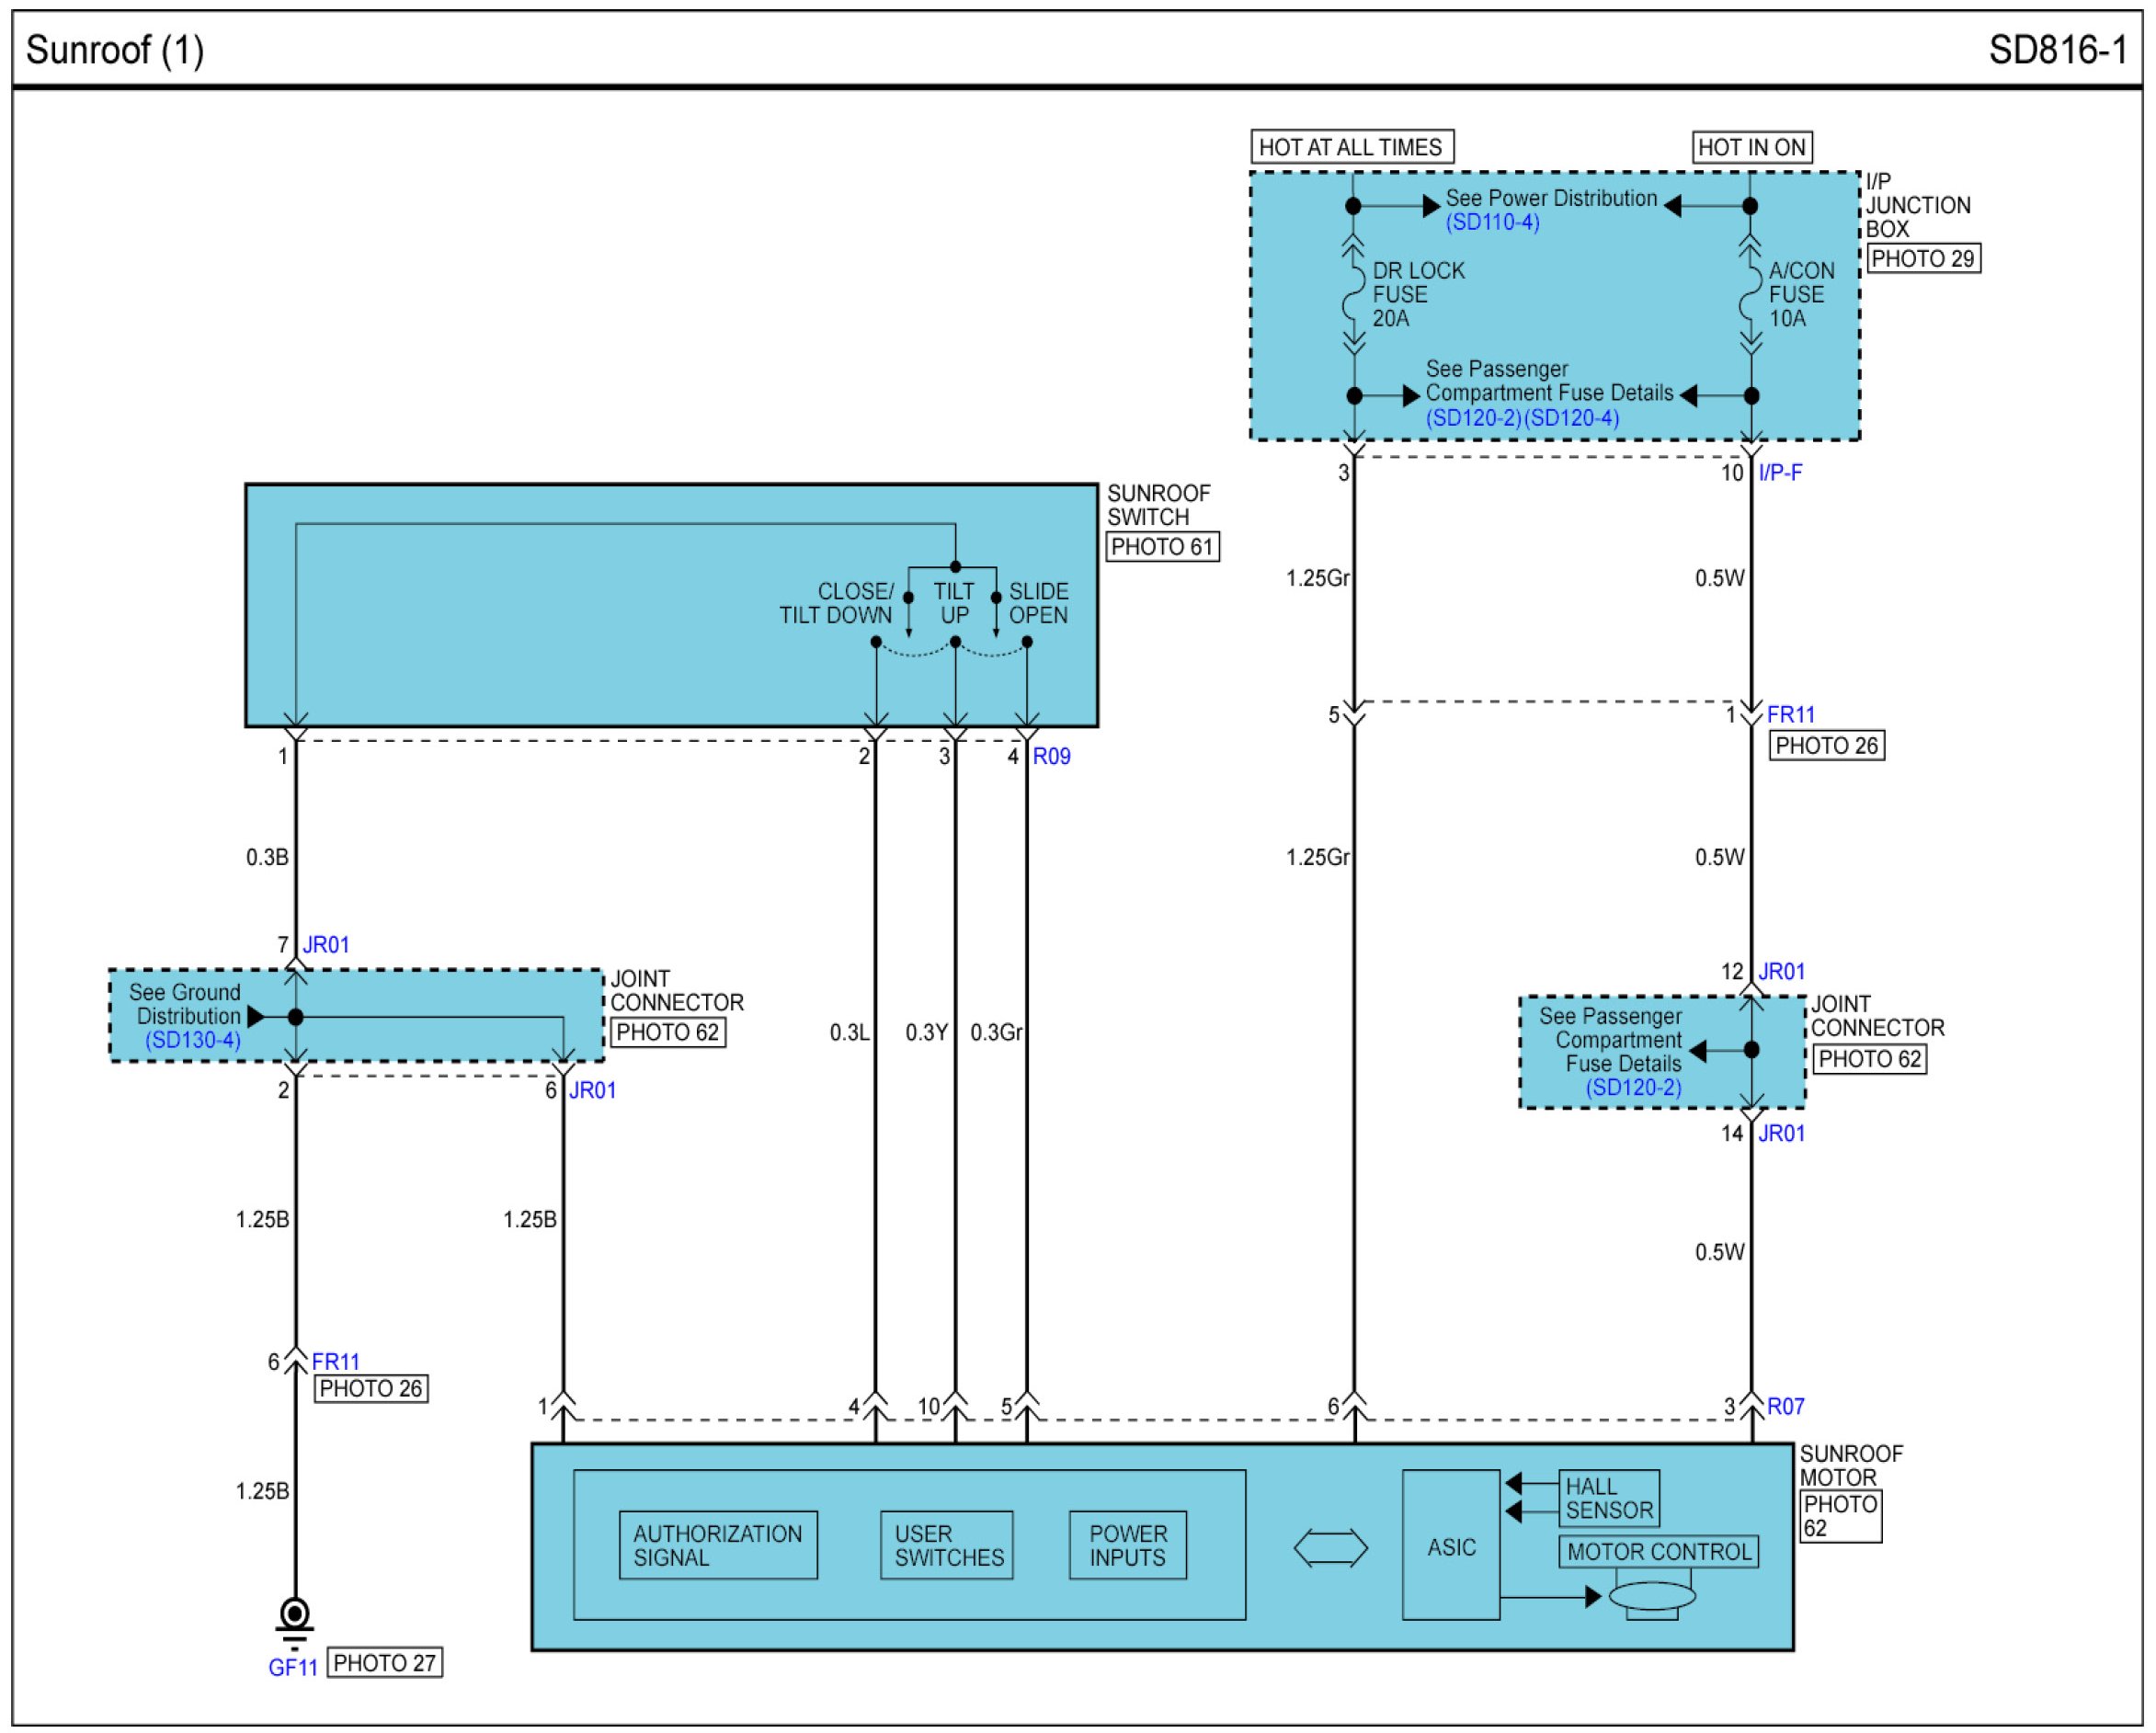
Task: Open PHOTO 61 beside the sunroof switch
Action: tap(1162, 547)
